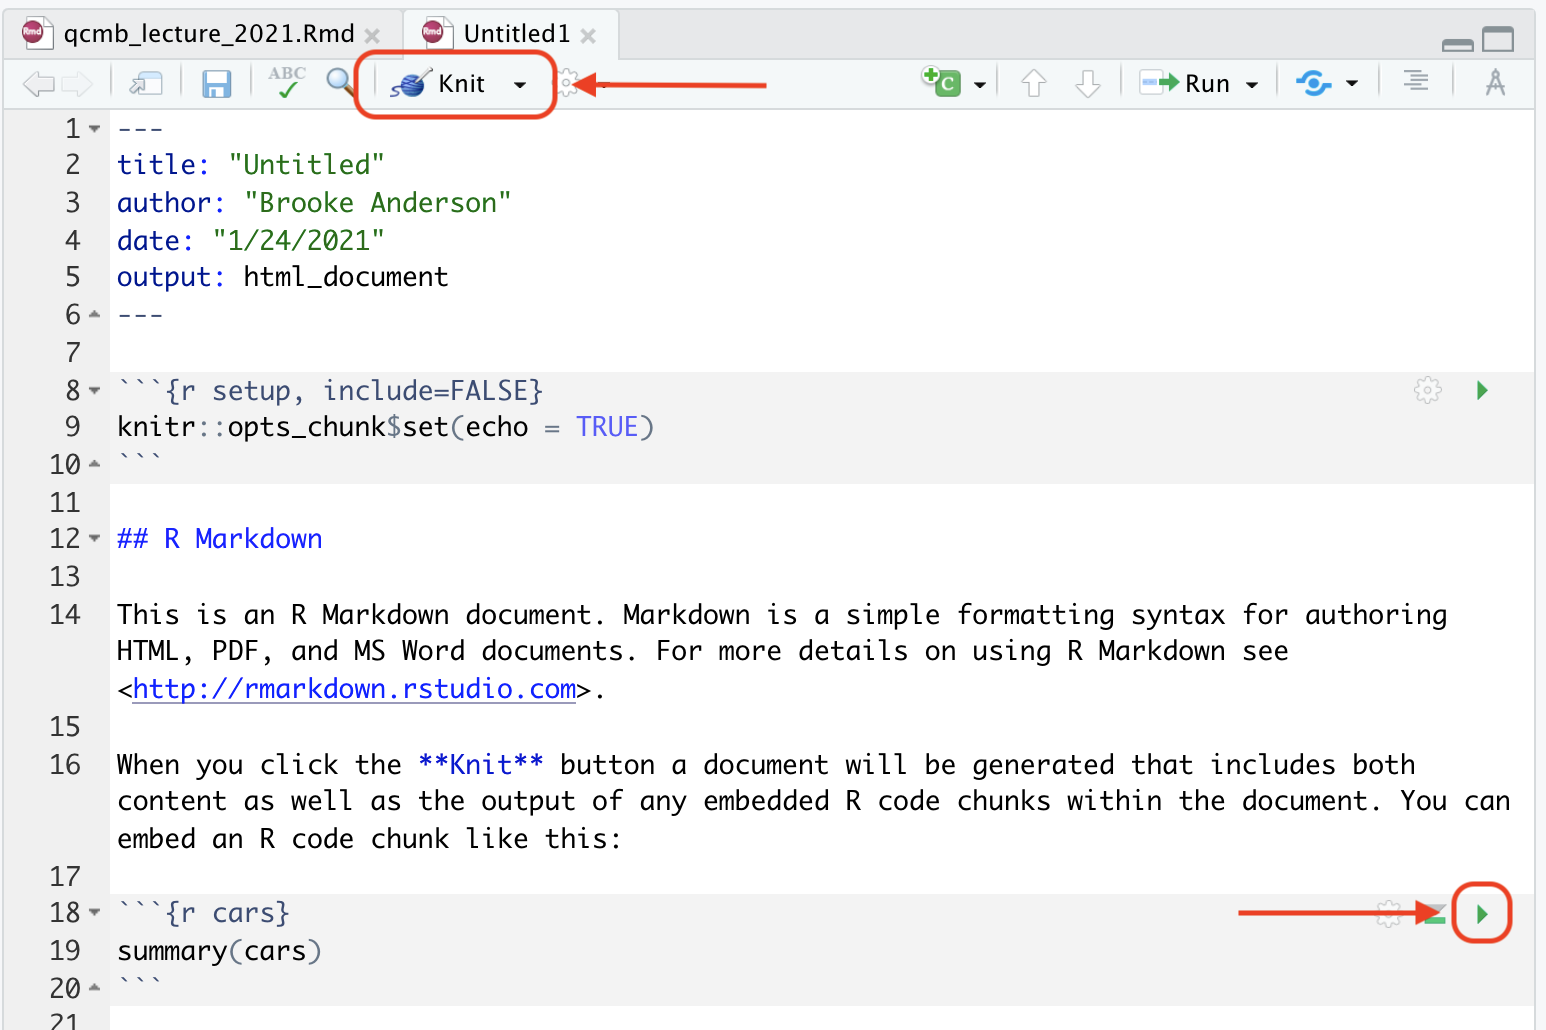Run spell check on document
This screenshot has height=1030, width=1546.
[287, 82]
